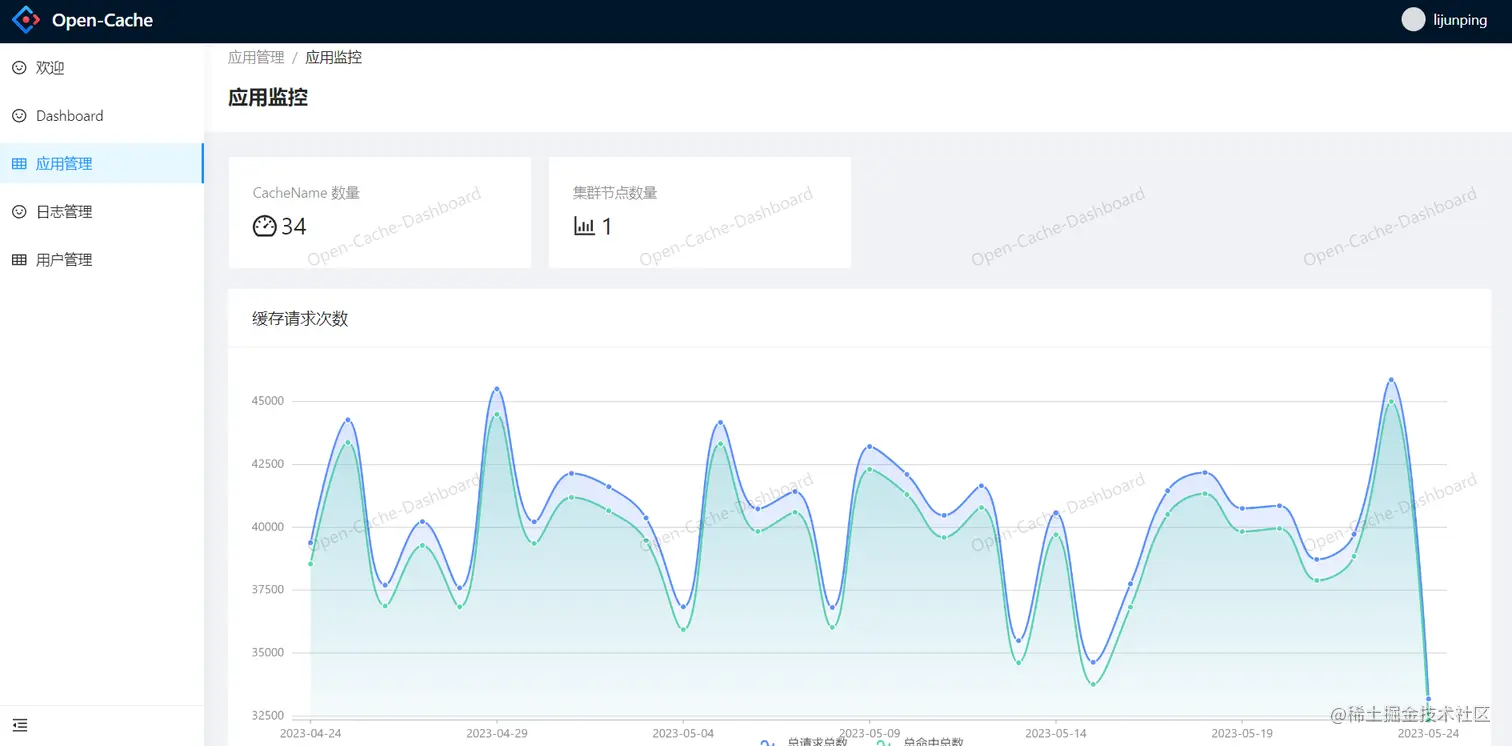Click the 45000 y-axis label
The width and height of the screenshot is (1512, 746).
[268, 401]
